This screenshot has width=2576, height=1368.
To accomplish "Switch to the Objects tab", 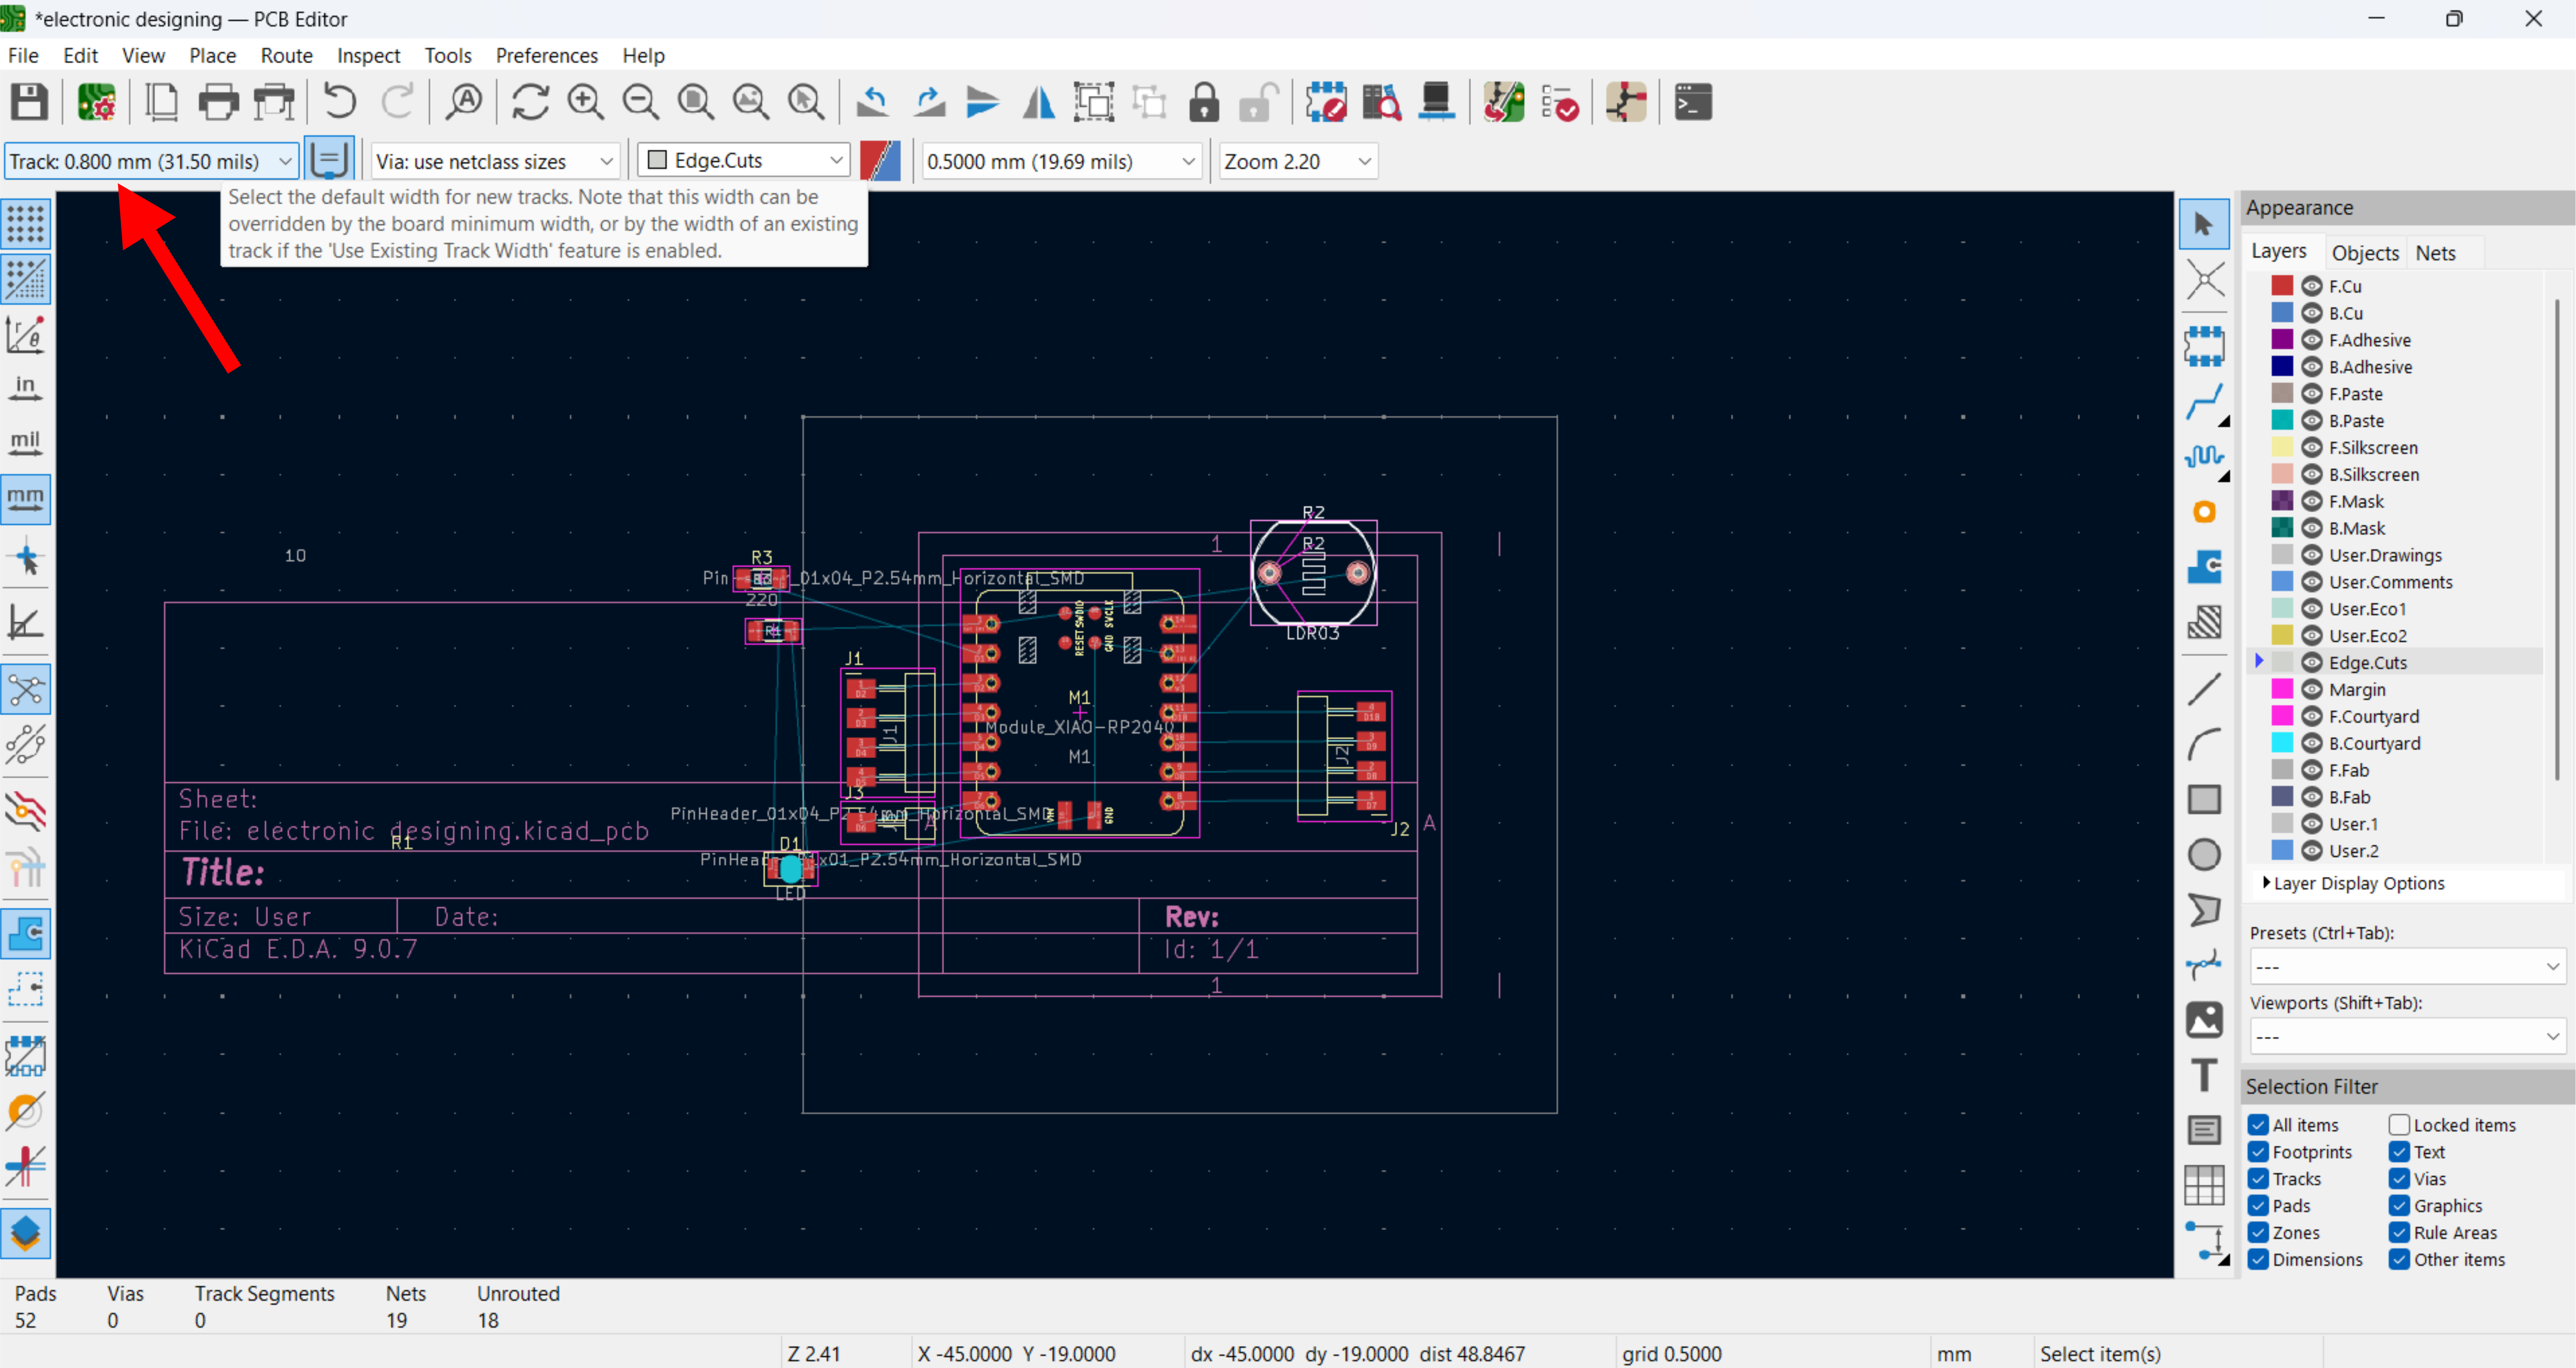I will click(x=2364, y=253).
